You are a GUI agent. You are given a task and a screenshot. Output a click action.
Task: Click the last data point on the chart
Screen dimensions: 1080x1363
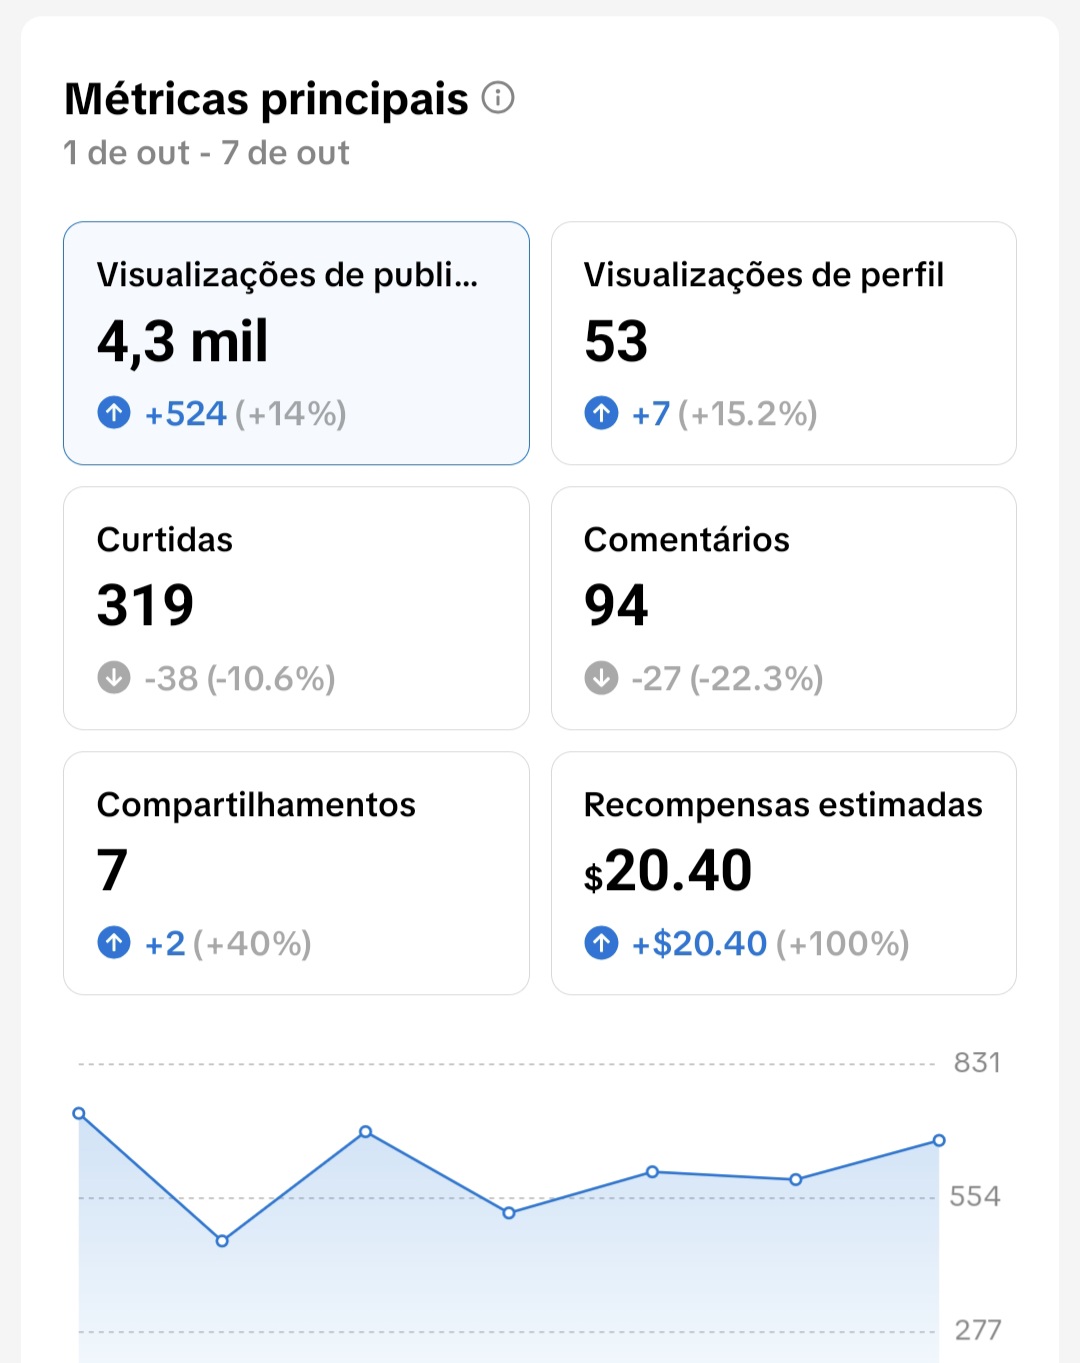tap(939, 1140)
